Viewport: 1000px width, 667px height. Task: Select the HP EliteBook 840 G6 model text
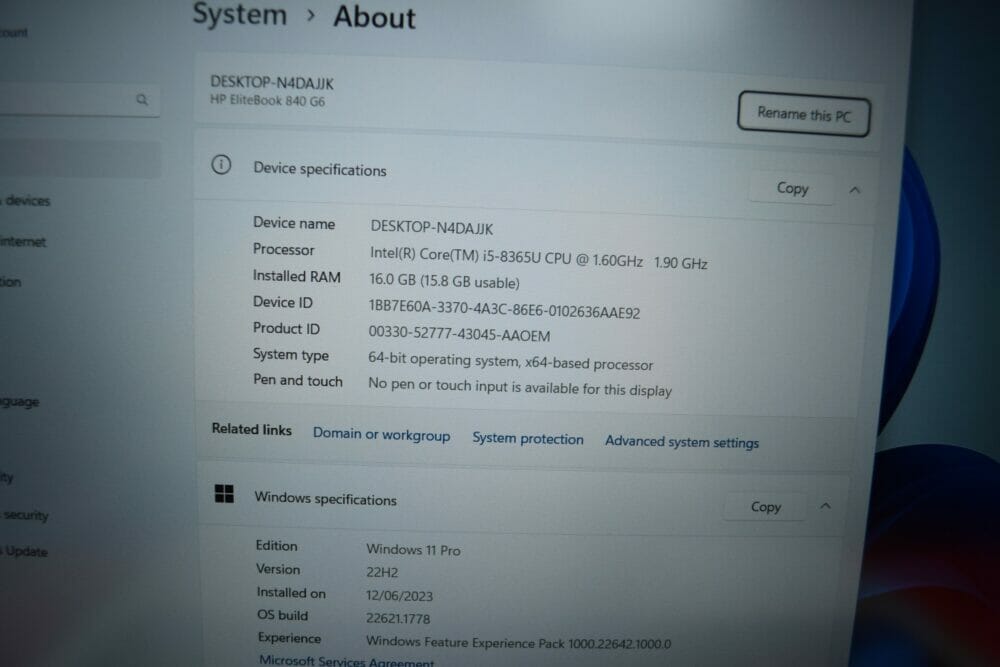coord(267,100)
